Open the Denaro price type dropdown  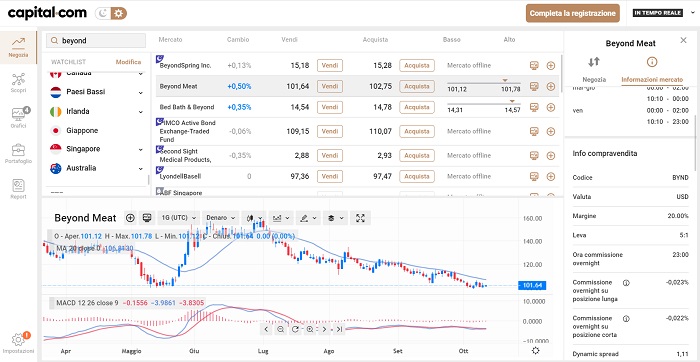[221, 218]
